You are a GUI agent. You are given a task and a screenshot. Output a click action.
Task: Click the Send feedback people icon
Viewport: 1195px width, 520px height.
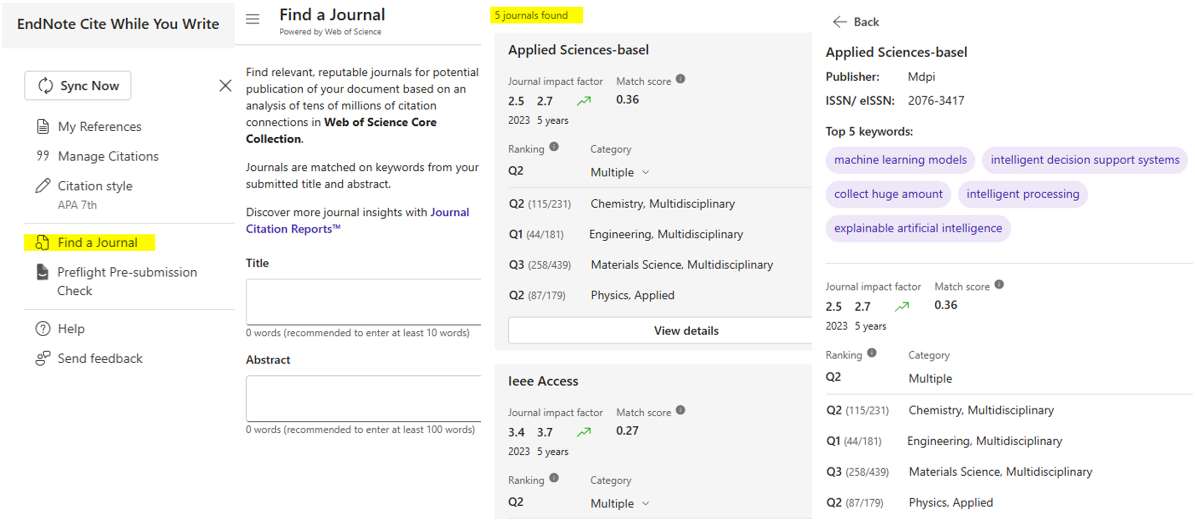click(x=43, y=358)
